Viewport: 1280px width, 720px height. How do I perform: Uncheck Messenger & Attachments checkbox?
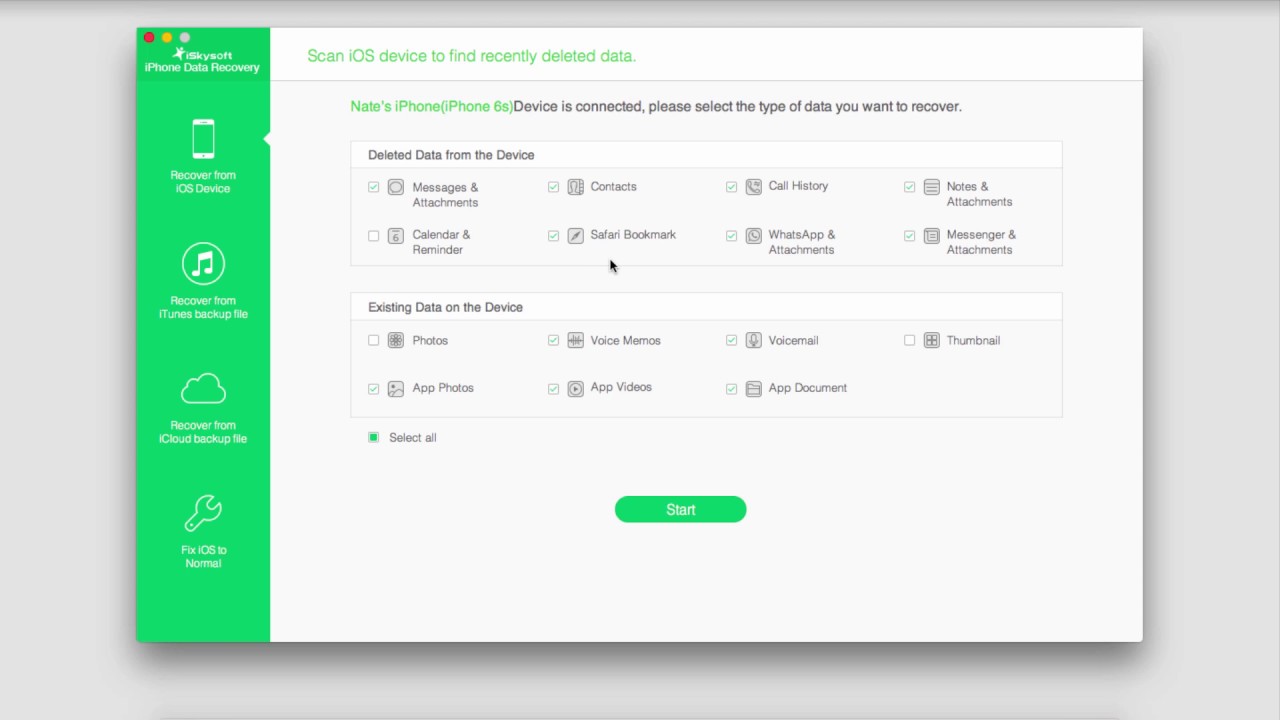pos(909,236)
